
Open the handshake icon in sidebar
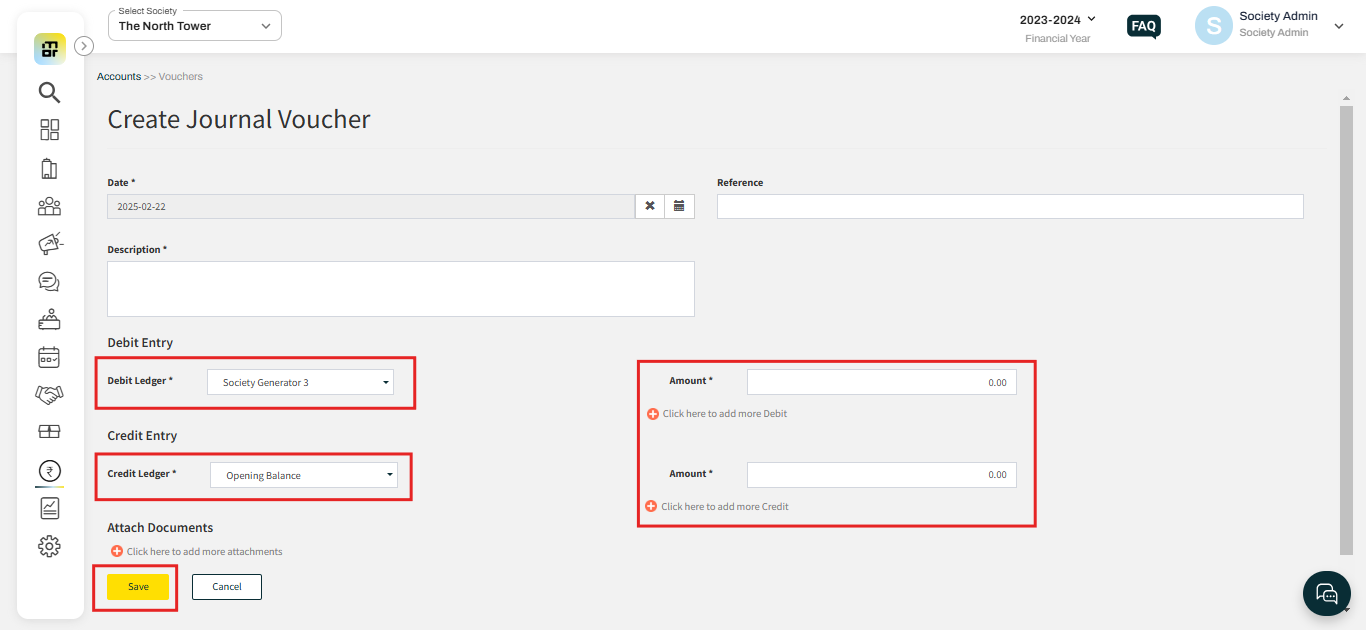[x=49, y=395]
